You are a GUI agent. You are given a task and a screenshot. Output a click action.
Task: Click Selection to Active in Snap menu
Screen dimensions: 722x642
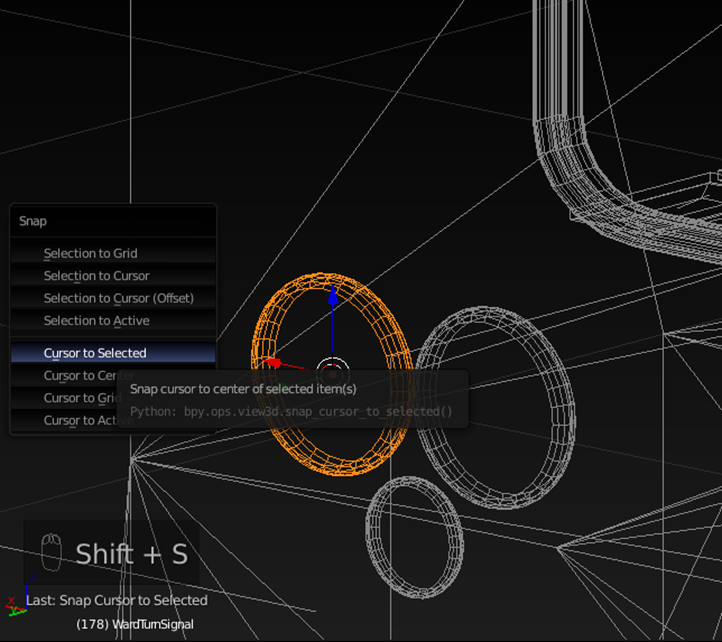tap(96, 321)
